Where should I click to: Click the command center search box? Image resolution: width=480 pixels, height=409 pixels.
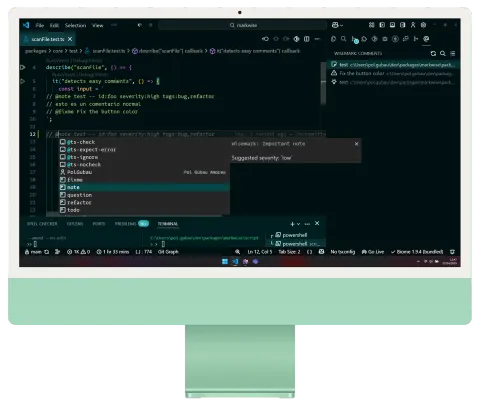pos(242,25)
